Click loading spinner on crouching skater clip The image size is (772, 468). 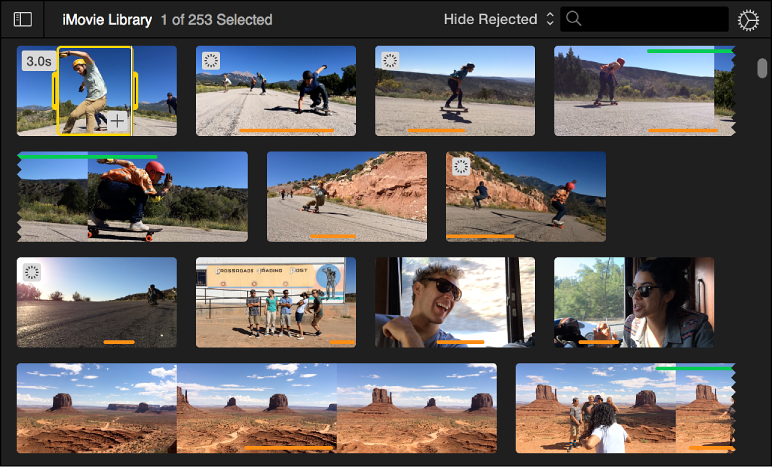point(211,61)
